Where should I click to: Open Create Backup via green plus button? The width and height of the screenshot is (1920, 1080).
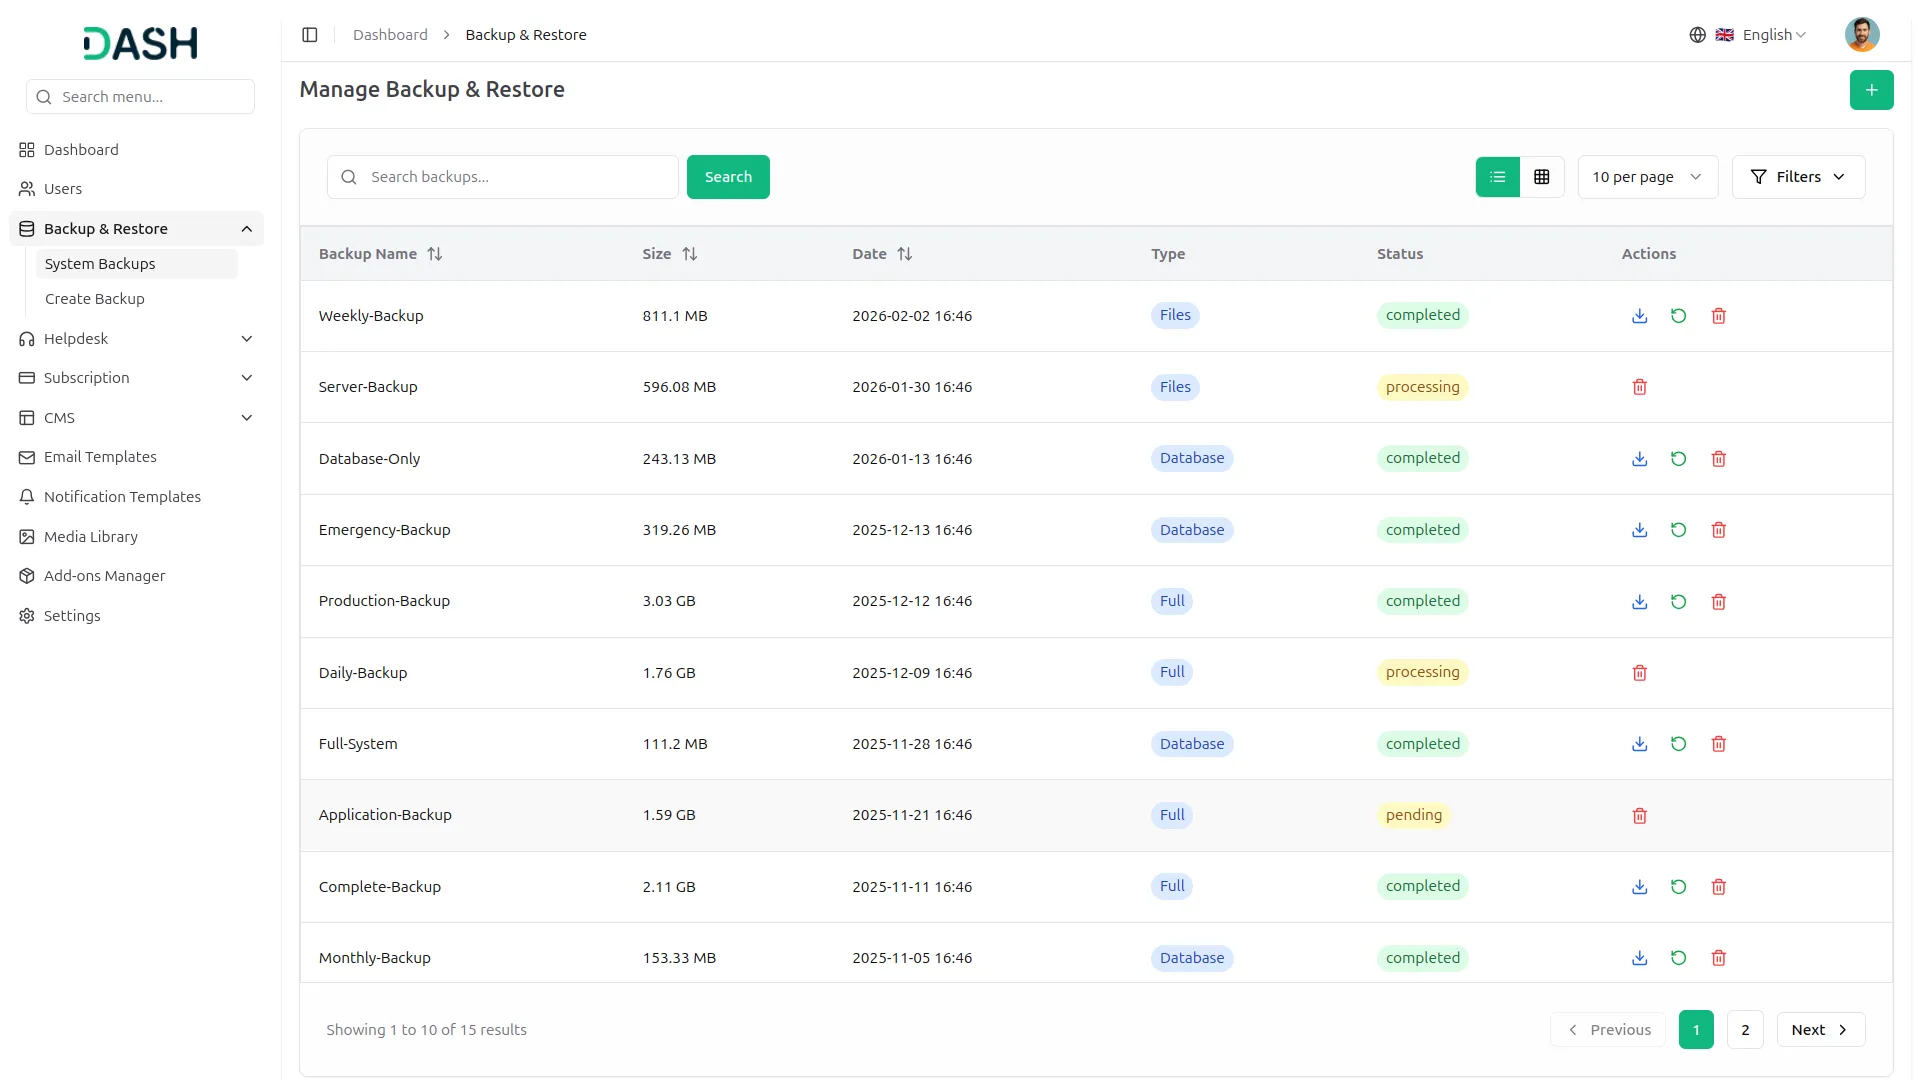[1871, 89]
